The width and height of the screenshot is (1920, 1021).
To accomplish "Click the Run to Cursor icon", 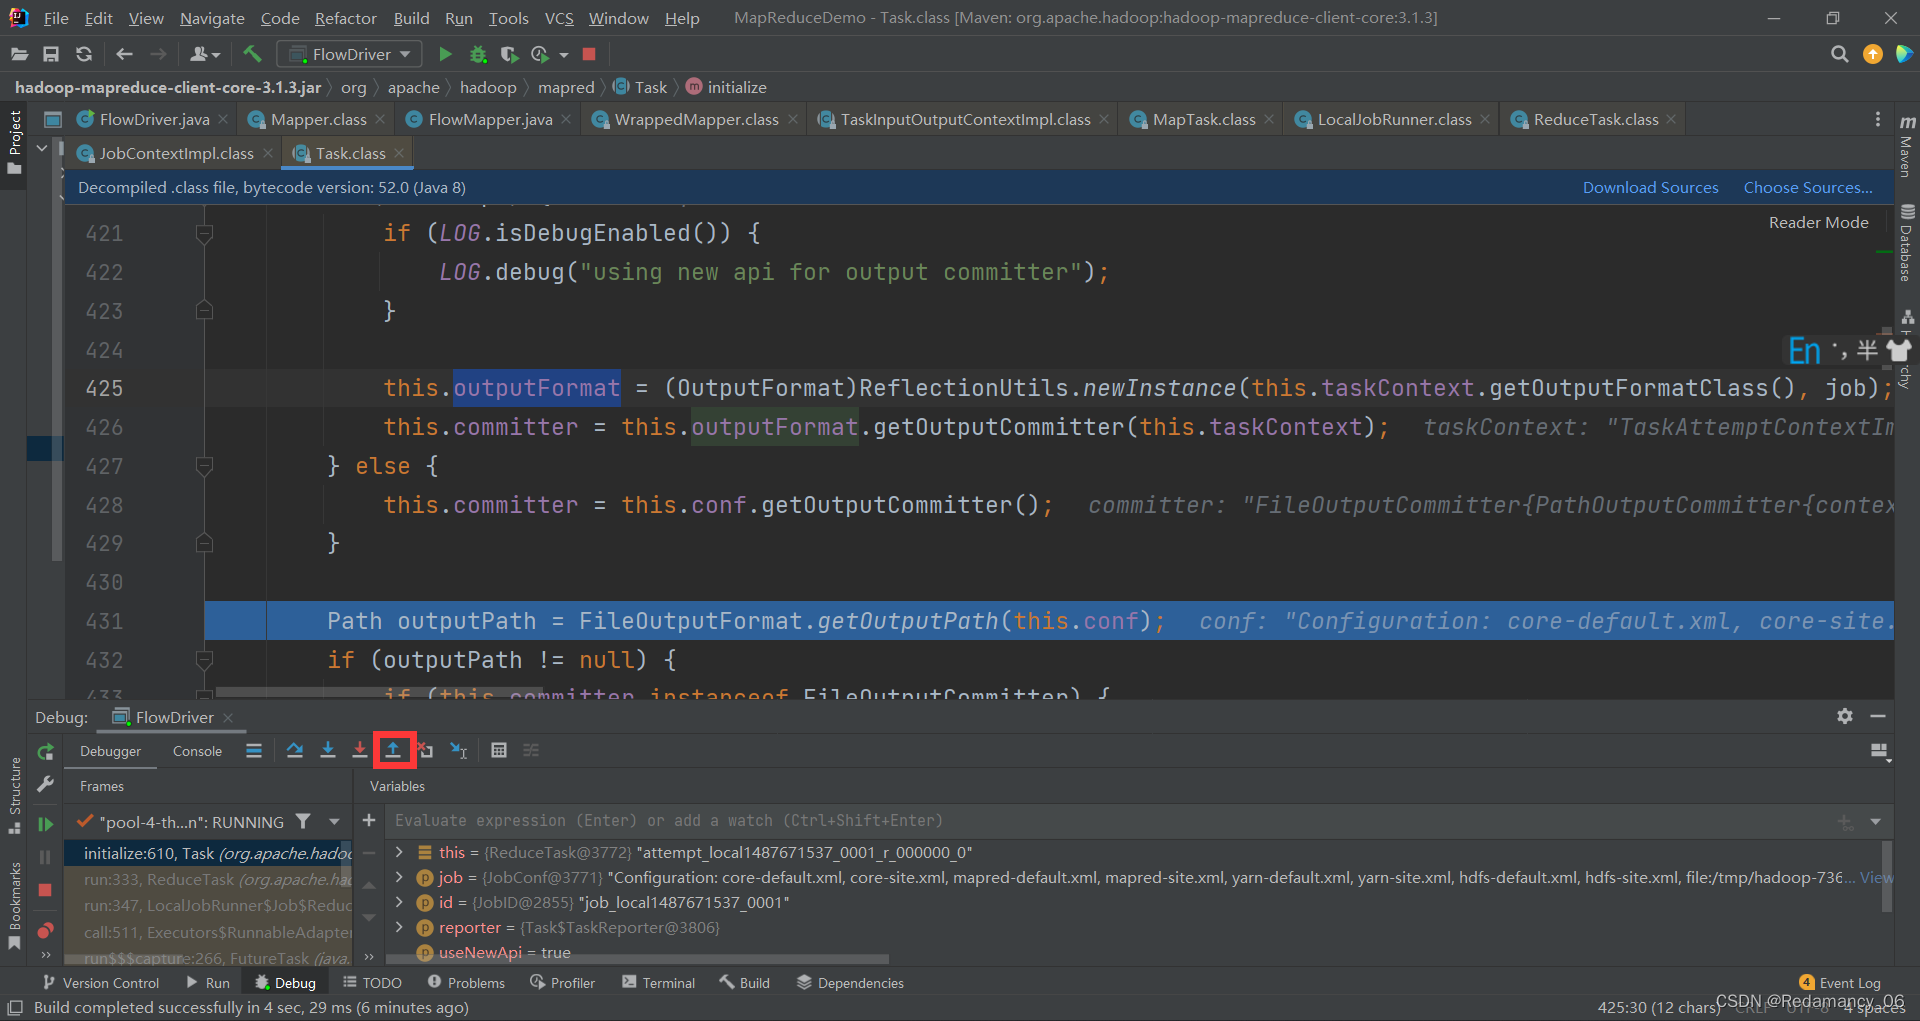I will (459, 750).
